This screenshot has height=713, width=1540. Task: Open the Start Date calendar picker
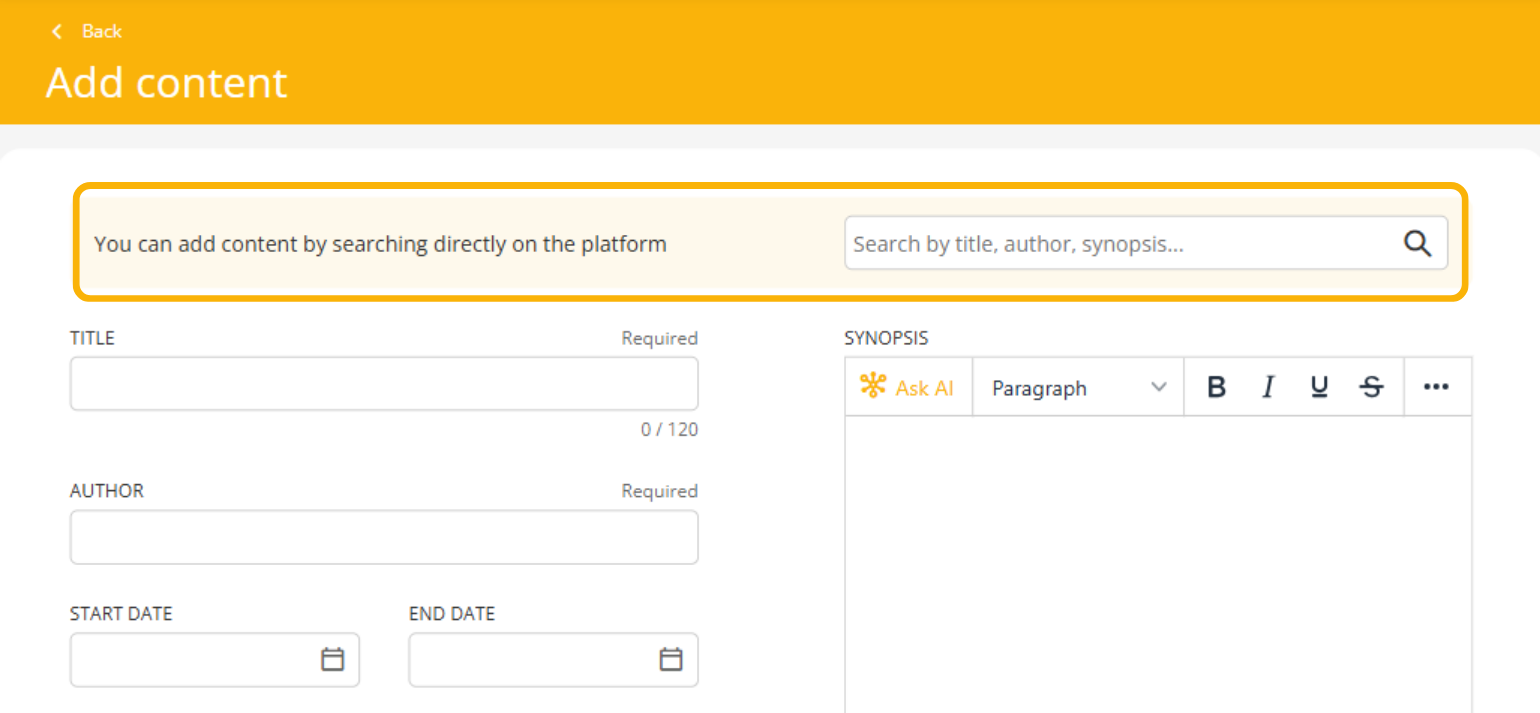tap(332, 660)
